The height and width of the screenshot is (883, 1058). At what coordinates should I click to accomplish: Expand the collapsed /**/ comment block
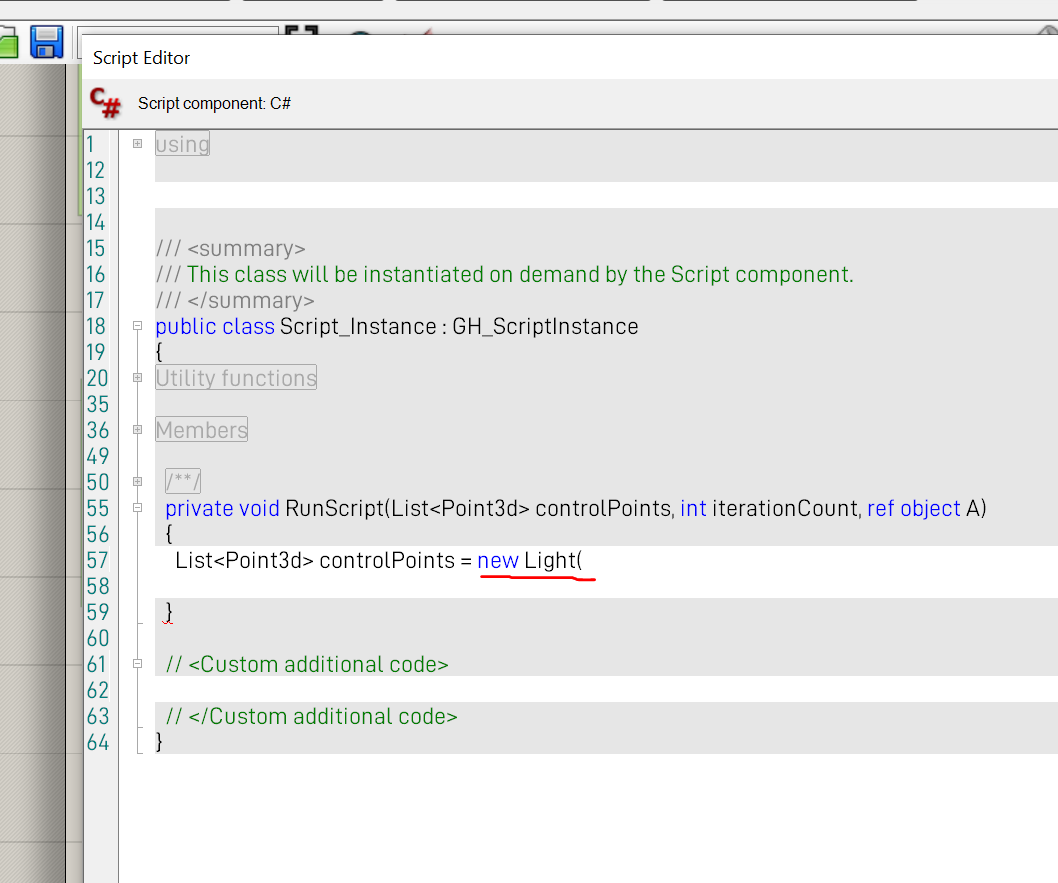[138, 482]
